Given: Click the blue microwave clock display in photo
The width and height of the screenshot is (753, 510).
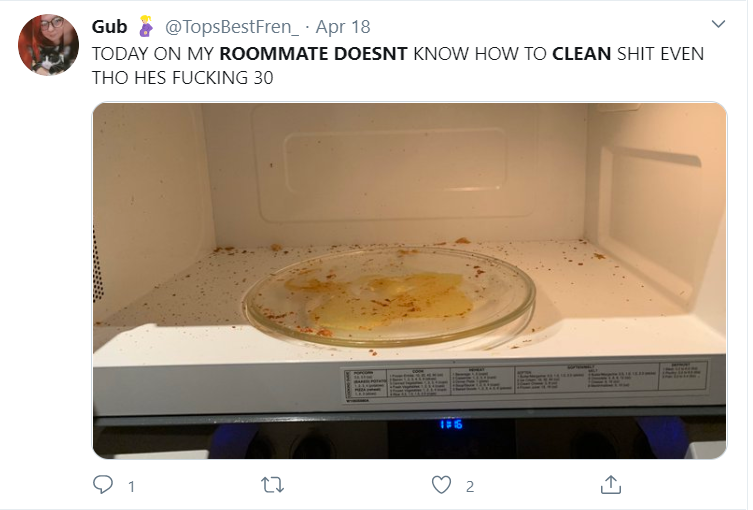Looking at the screenshot, I should [451, 424].
